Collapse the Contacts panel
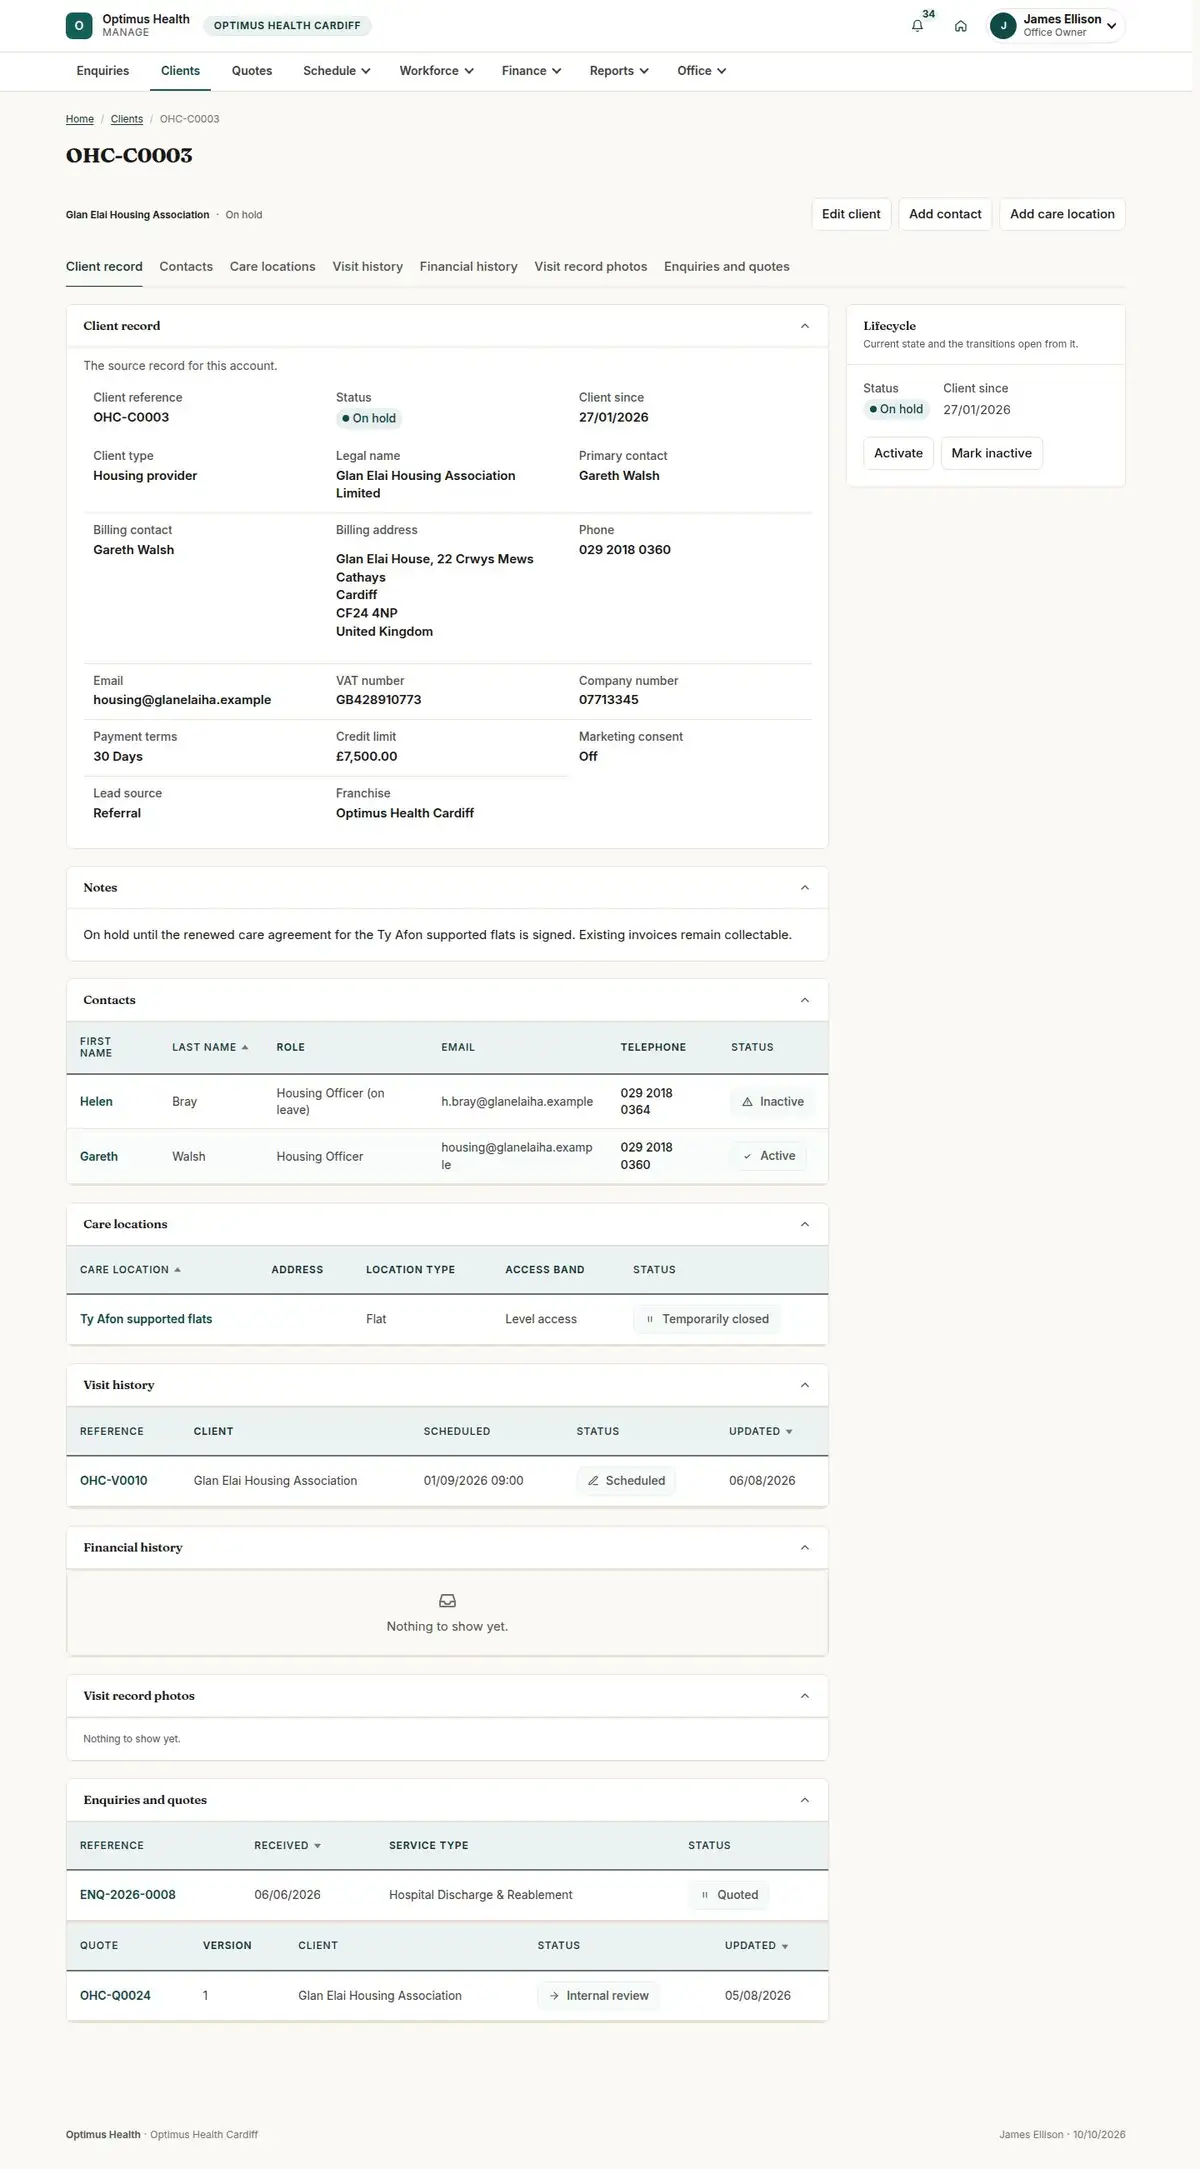This screenshot has height=2169, width=1200. point(805,1000)
